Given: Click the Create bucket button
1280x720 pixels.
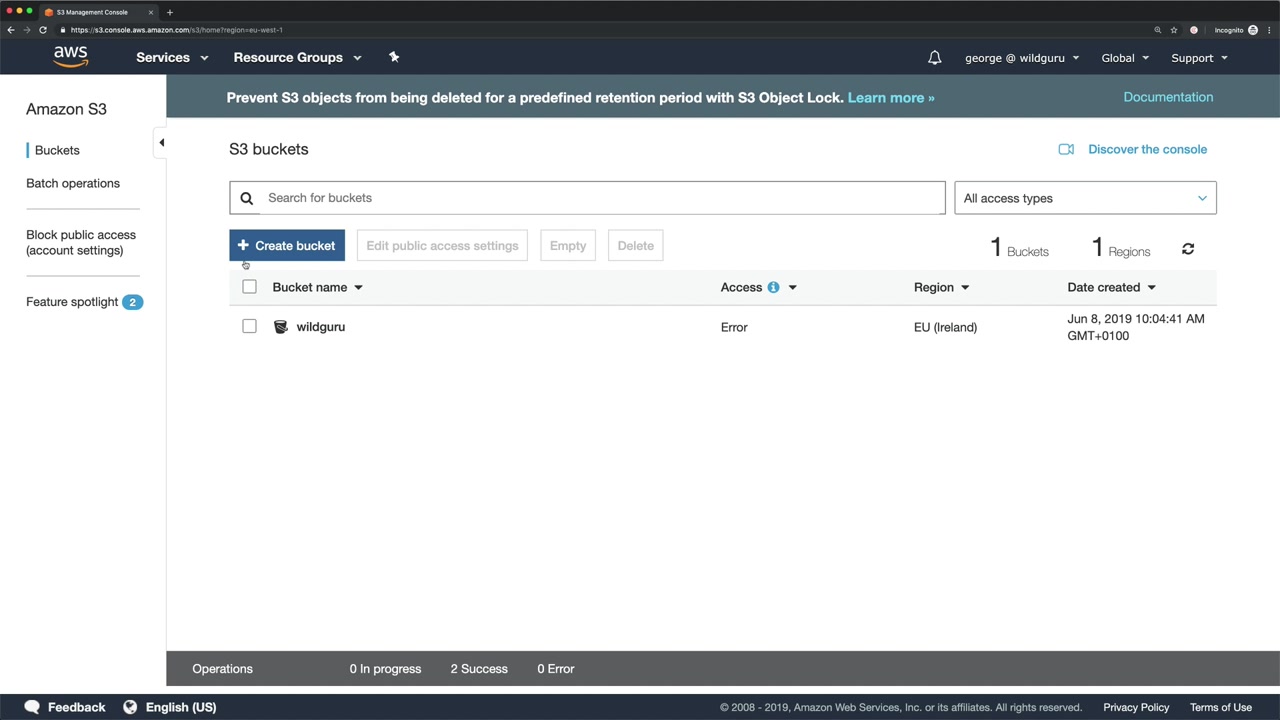Looking at the screenshot, I should point(287,246).
